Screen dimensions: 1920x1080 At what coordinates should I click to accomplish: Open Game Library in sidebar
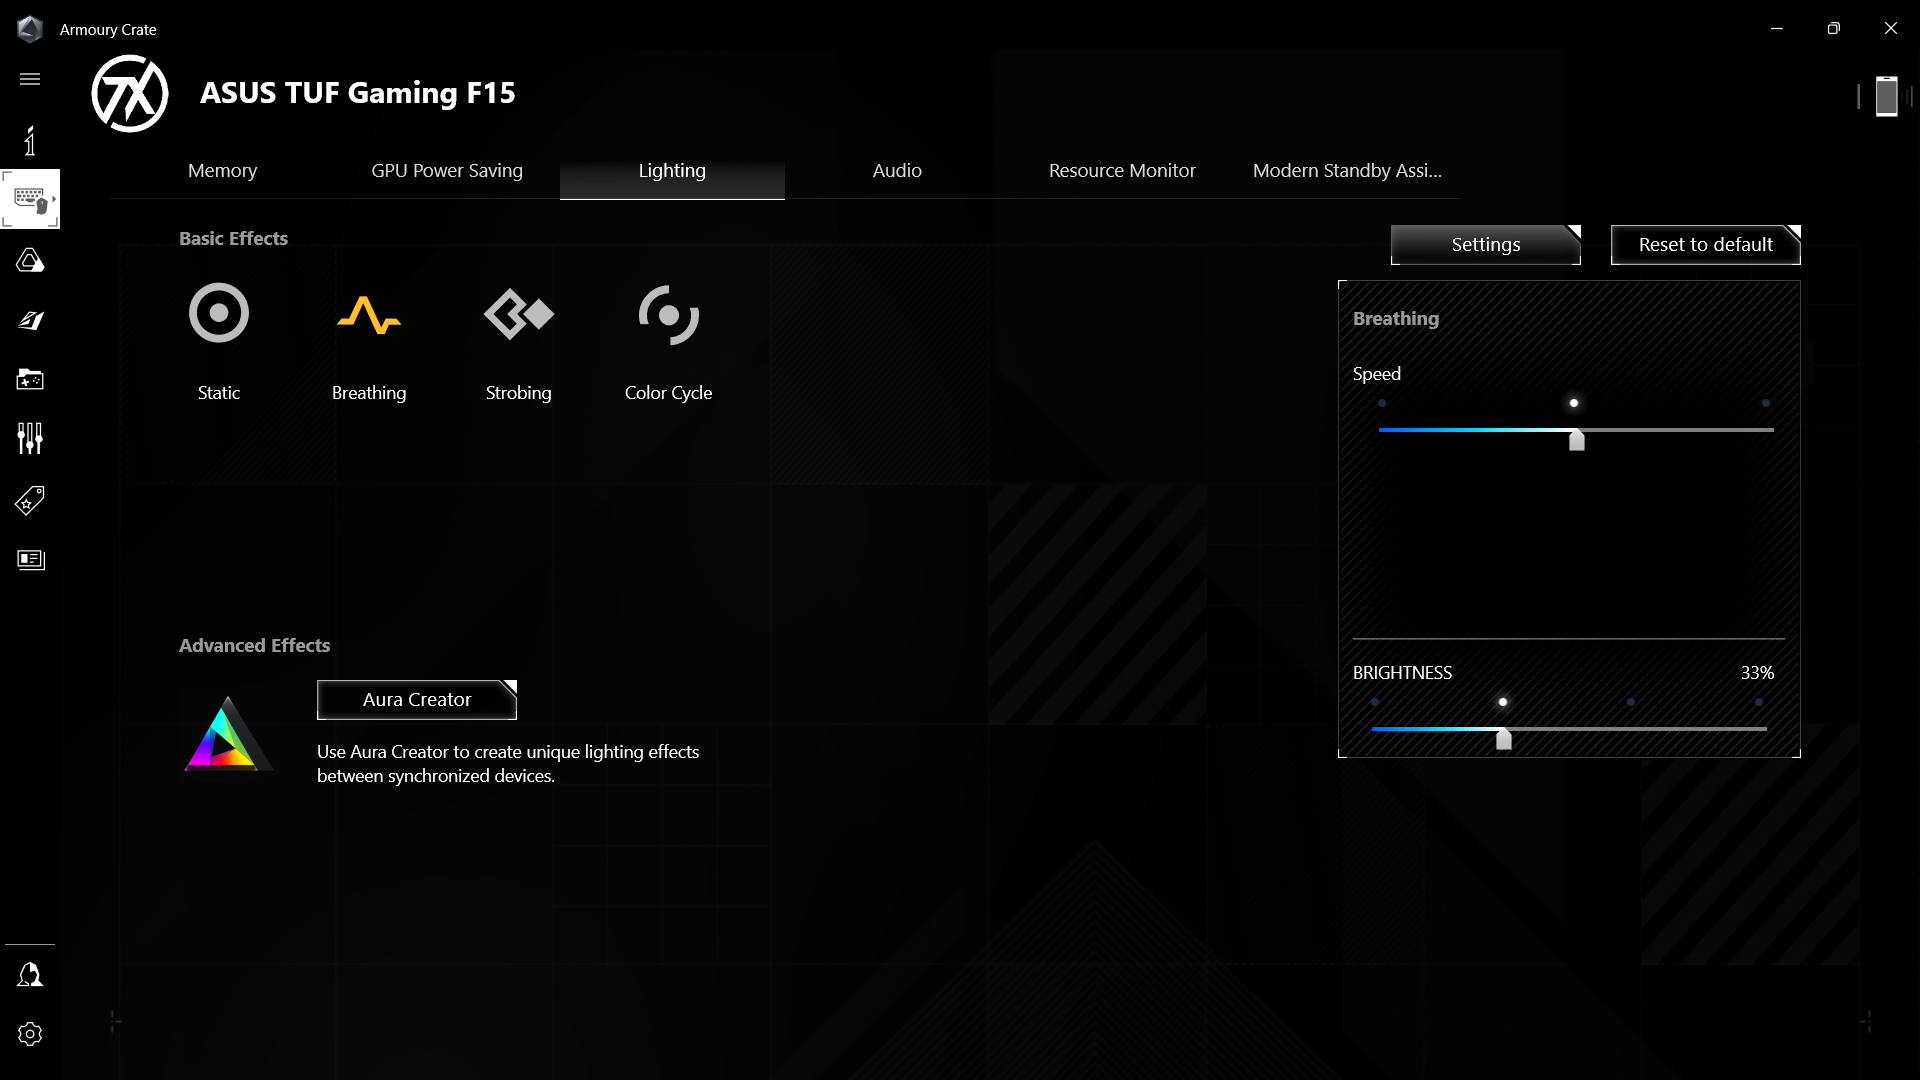point(30,379)
